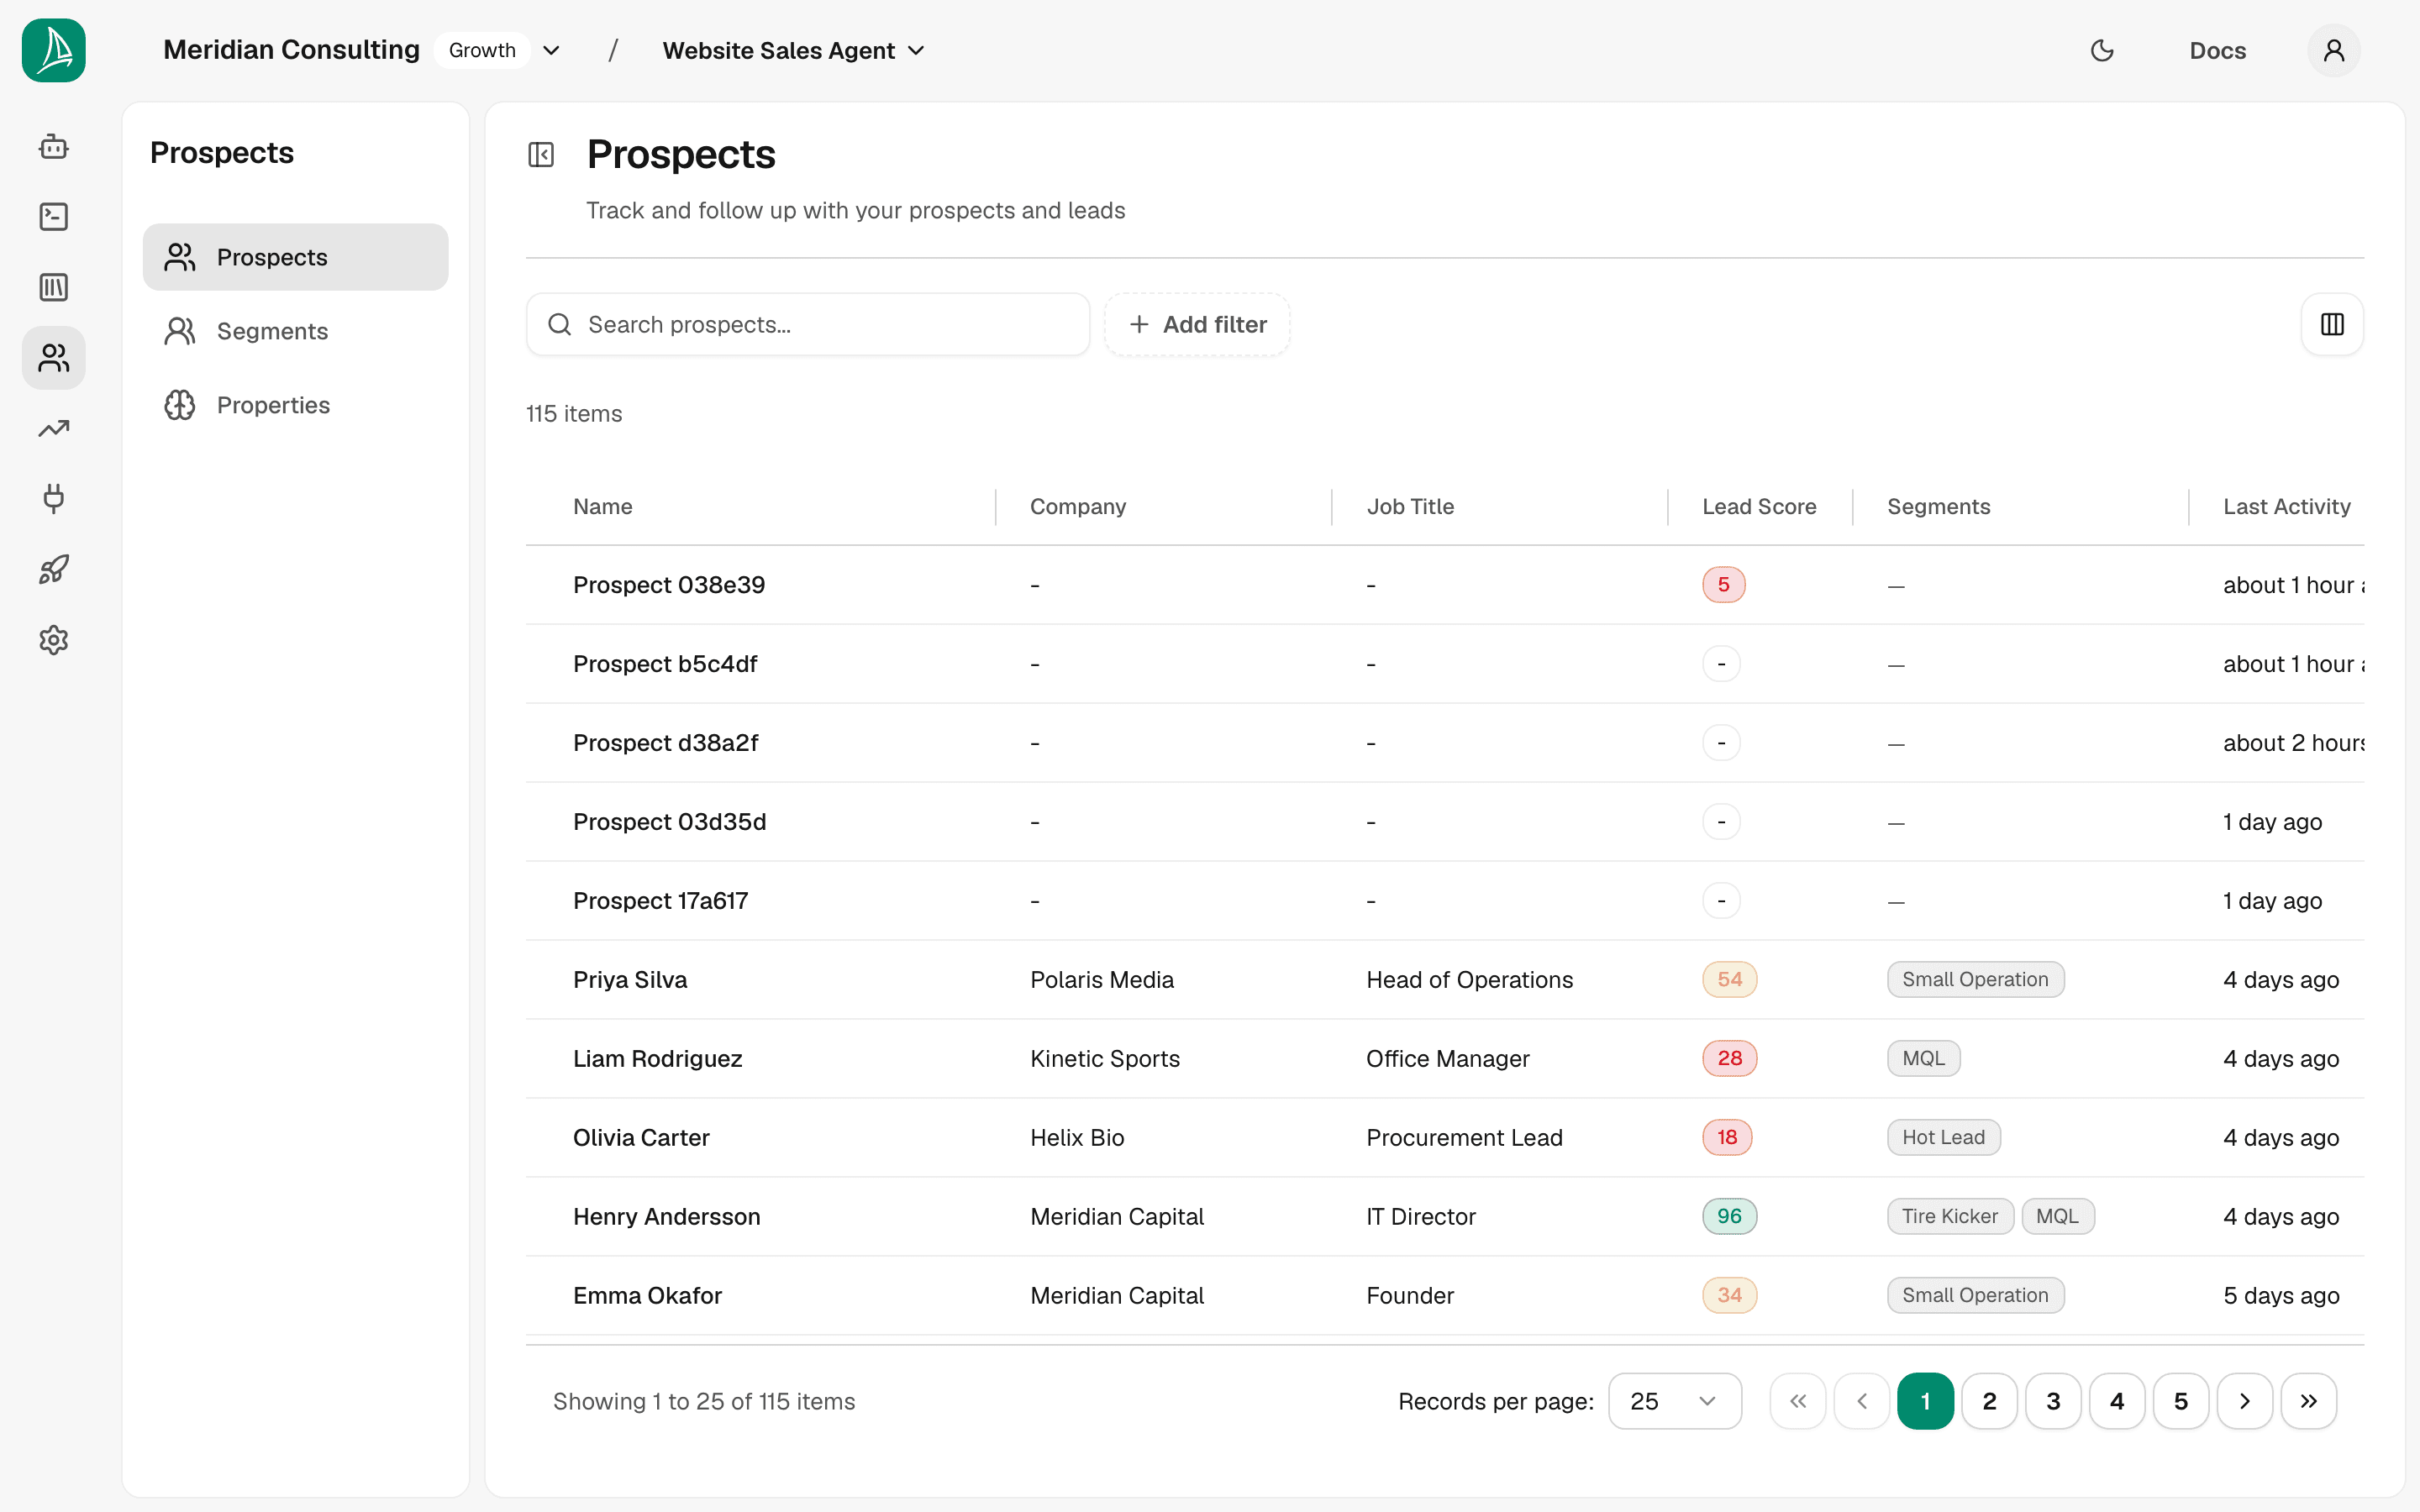This screenshot has width=2420, height=1512.
Task: Go to the next page
Action: [2245, 1401]
